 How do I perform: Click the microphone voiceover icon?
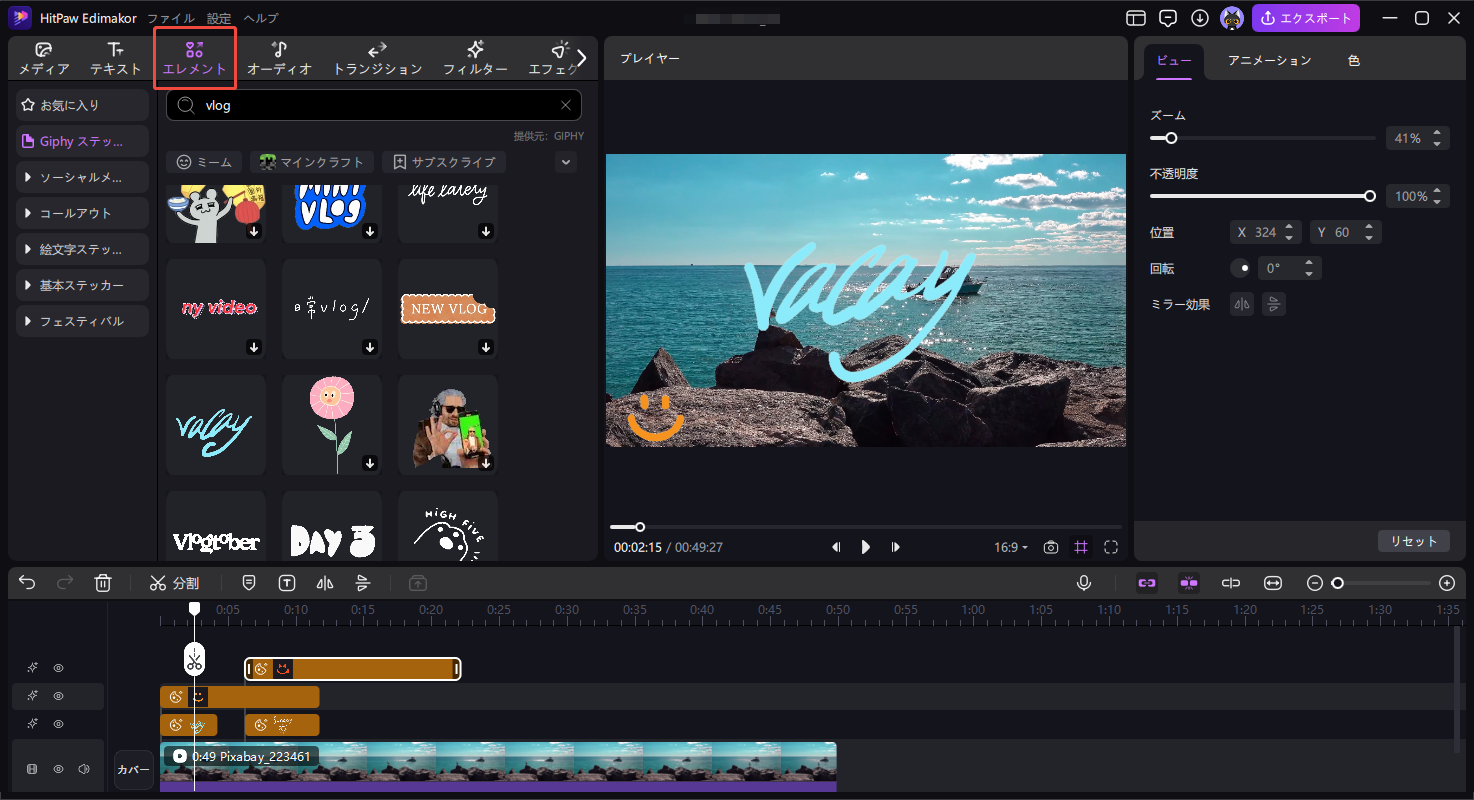(1084, 583)
